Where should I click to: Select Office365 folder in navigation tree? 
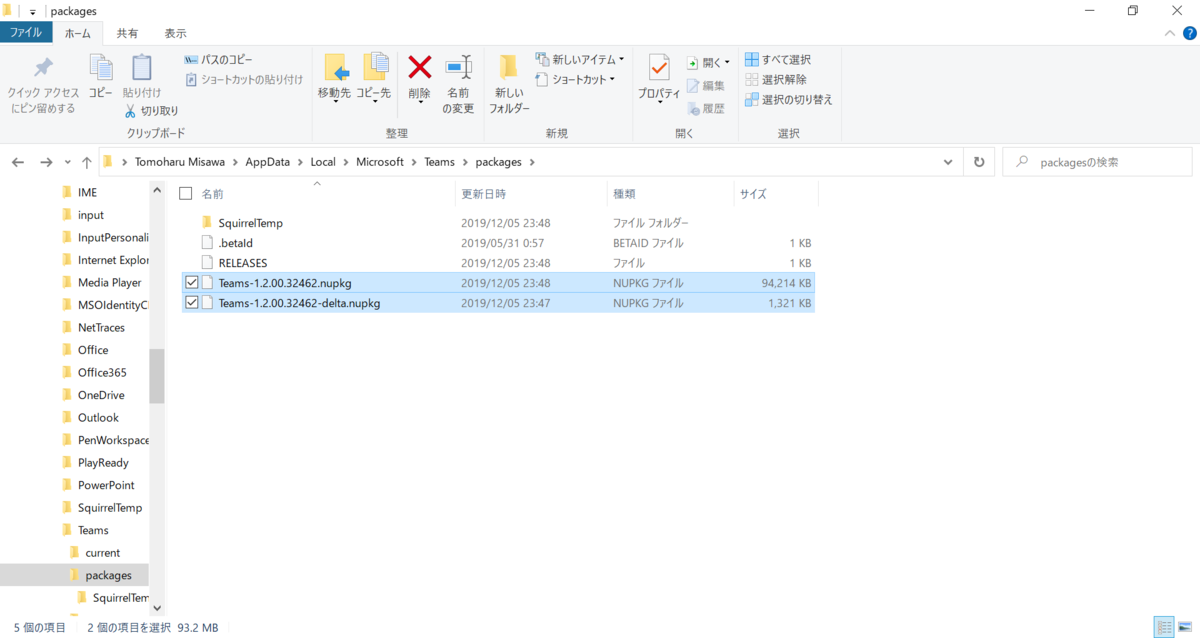tap(102, 373)
